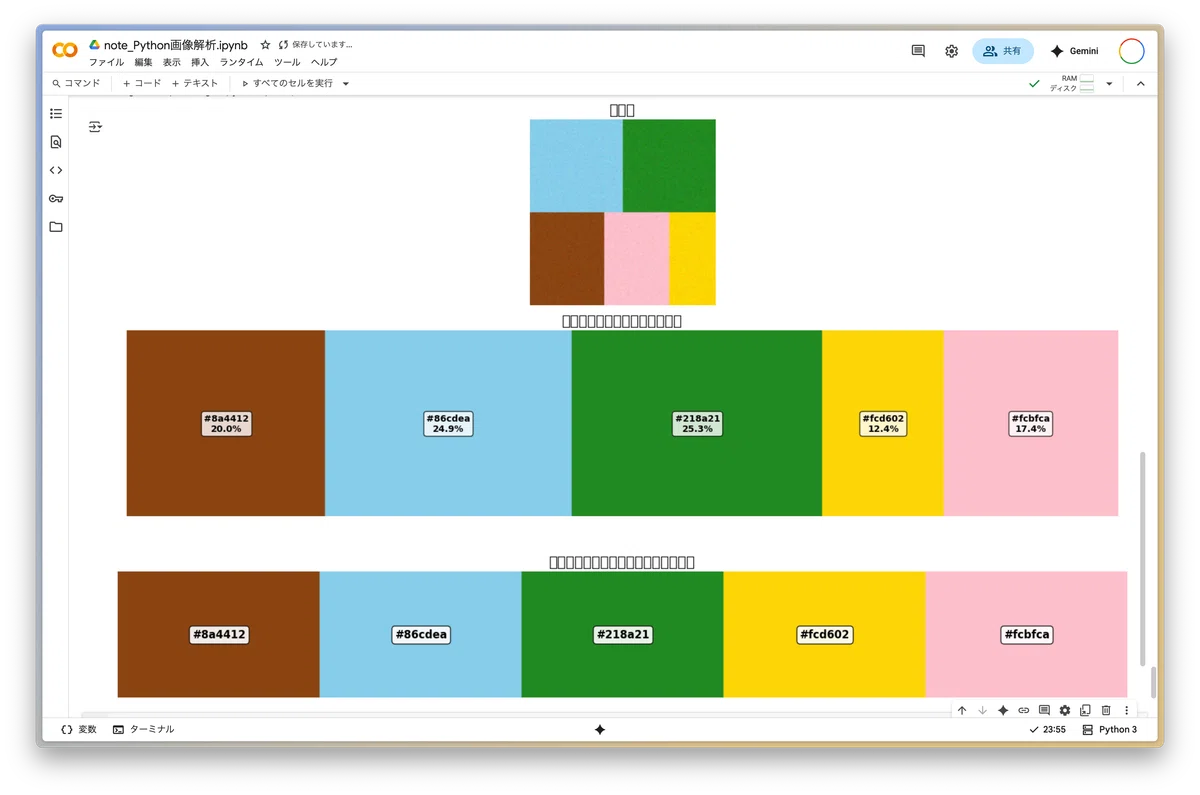
Task: Delete the cell with the trash icon
Action: click(1106, 710)
